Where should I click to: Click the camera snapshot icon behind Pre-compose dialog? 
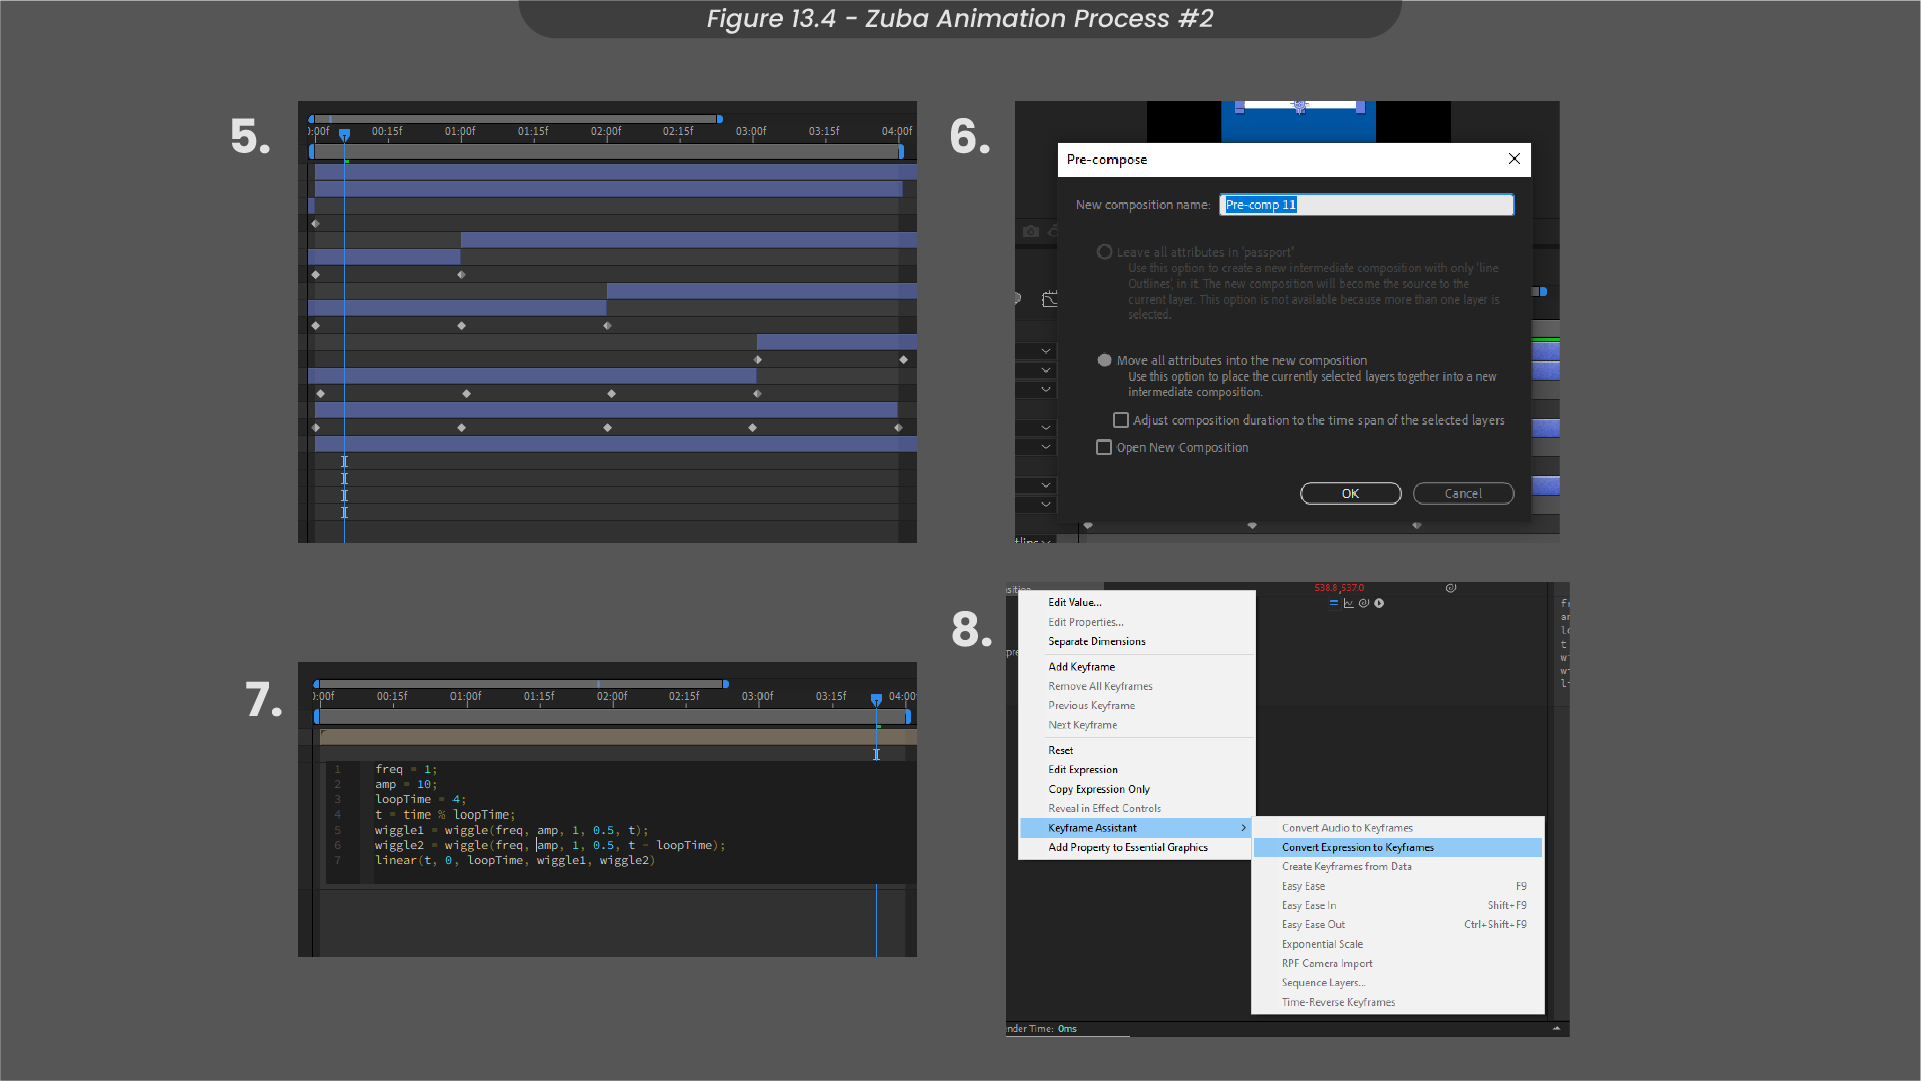(x=1031, y=231)
